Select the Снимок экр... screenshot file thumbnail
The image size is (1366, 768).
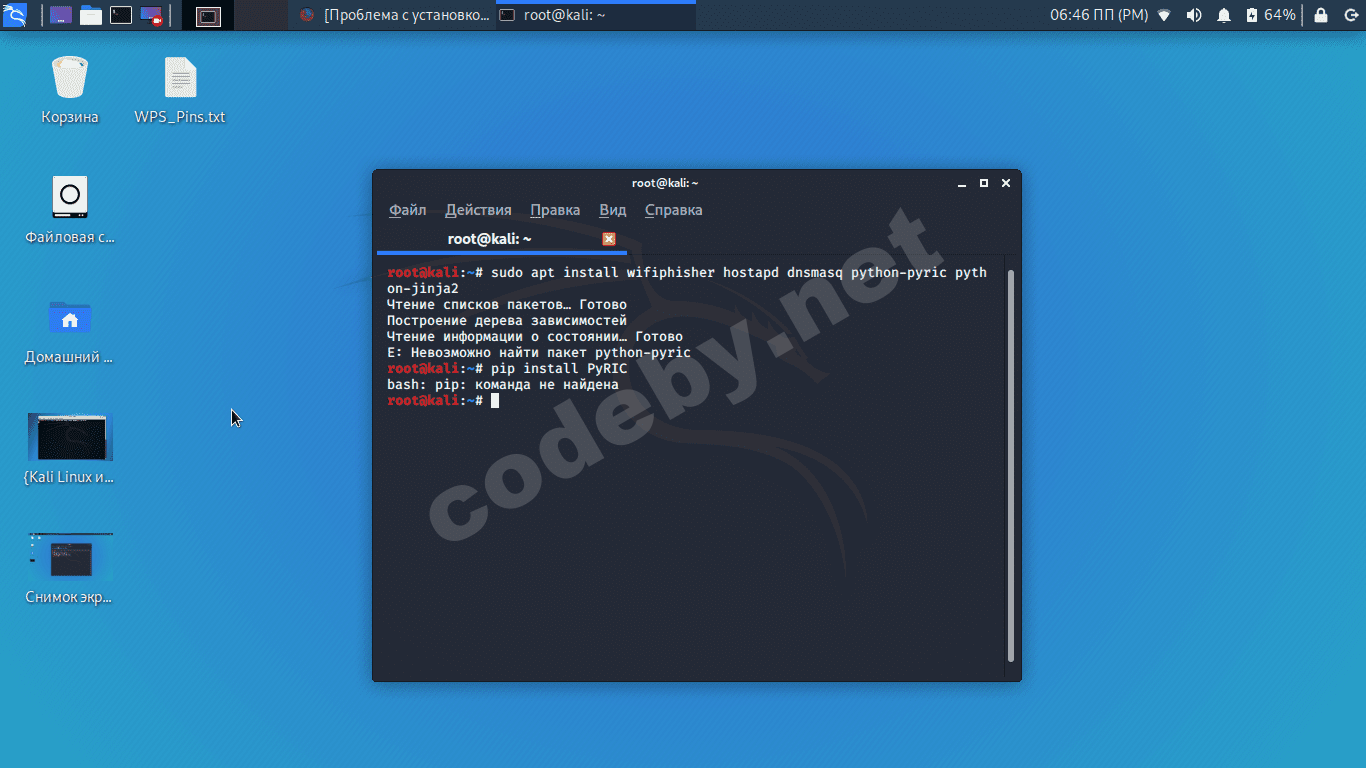pos(70,569)
